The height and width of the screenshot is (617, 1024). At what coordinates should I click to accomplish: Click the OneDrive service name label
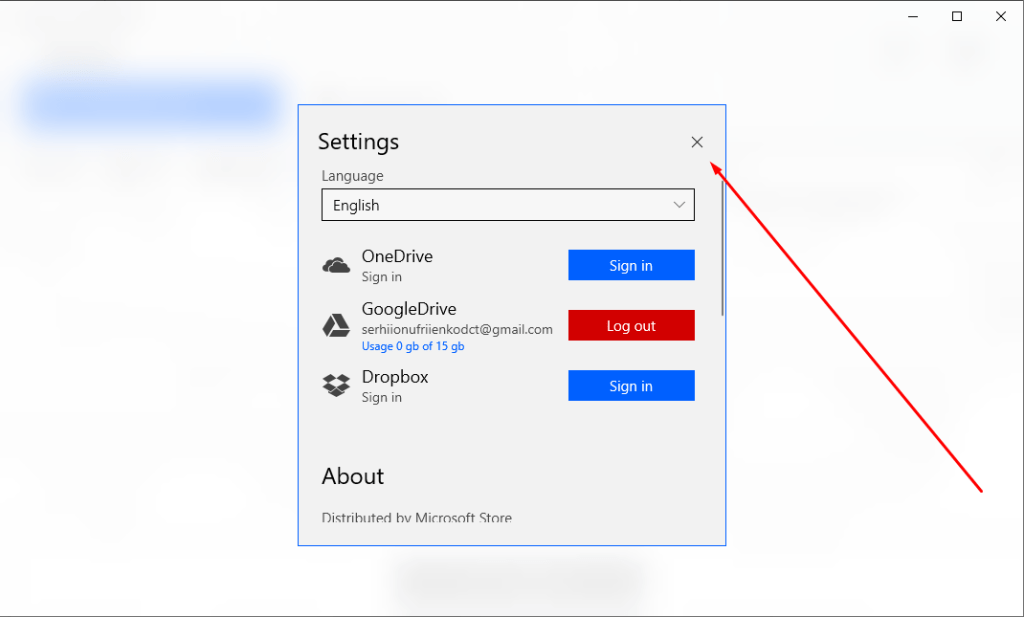397,256
